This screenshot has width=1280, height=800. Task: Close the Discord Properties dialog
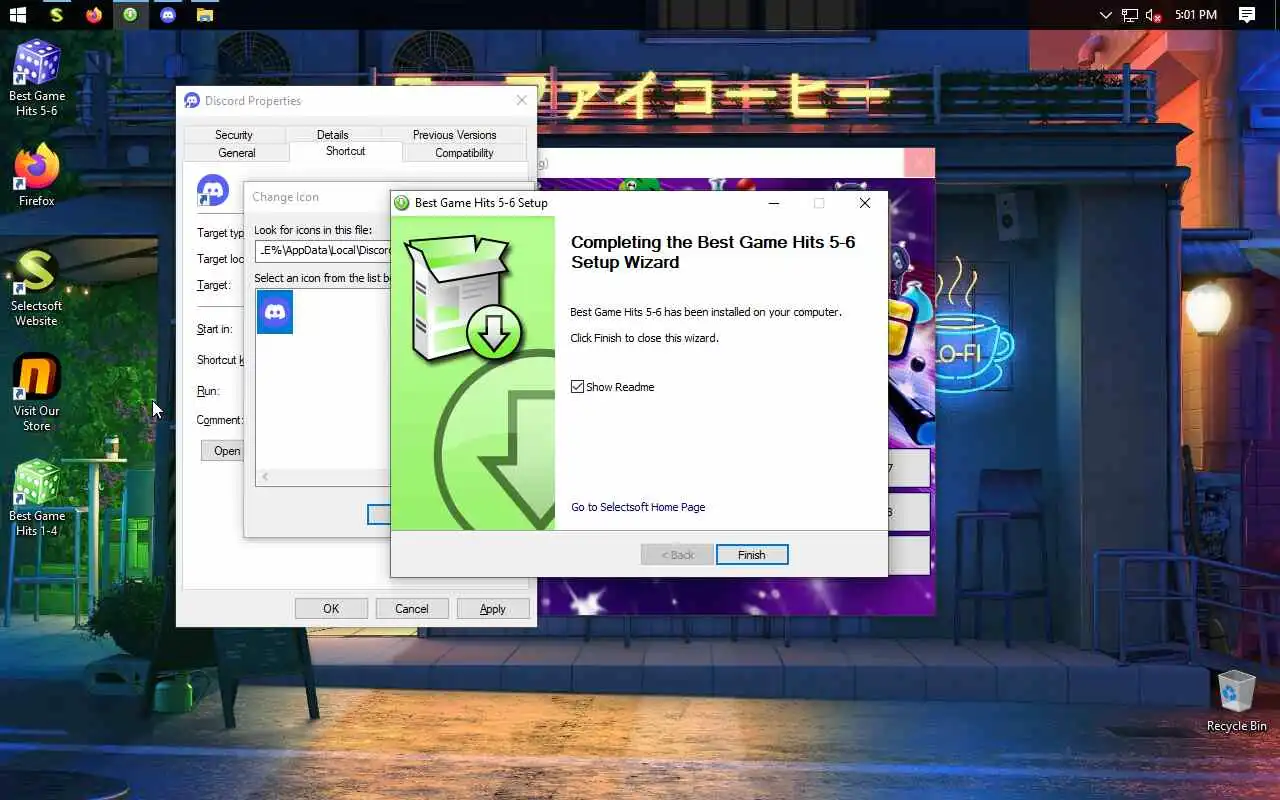[x=521, y=101]
